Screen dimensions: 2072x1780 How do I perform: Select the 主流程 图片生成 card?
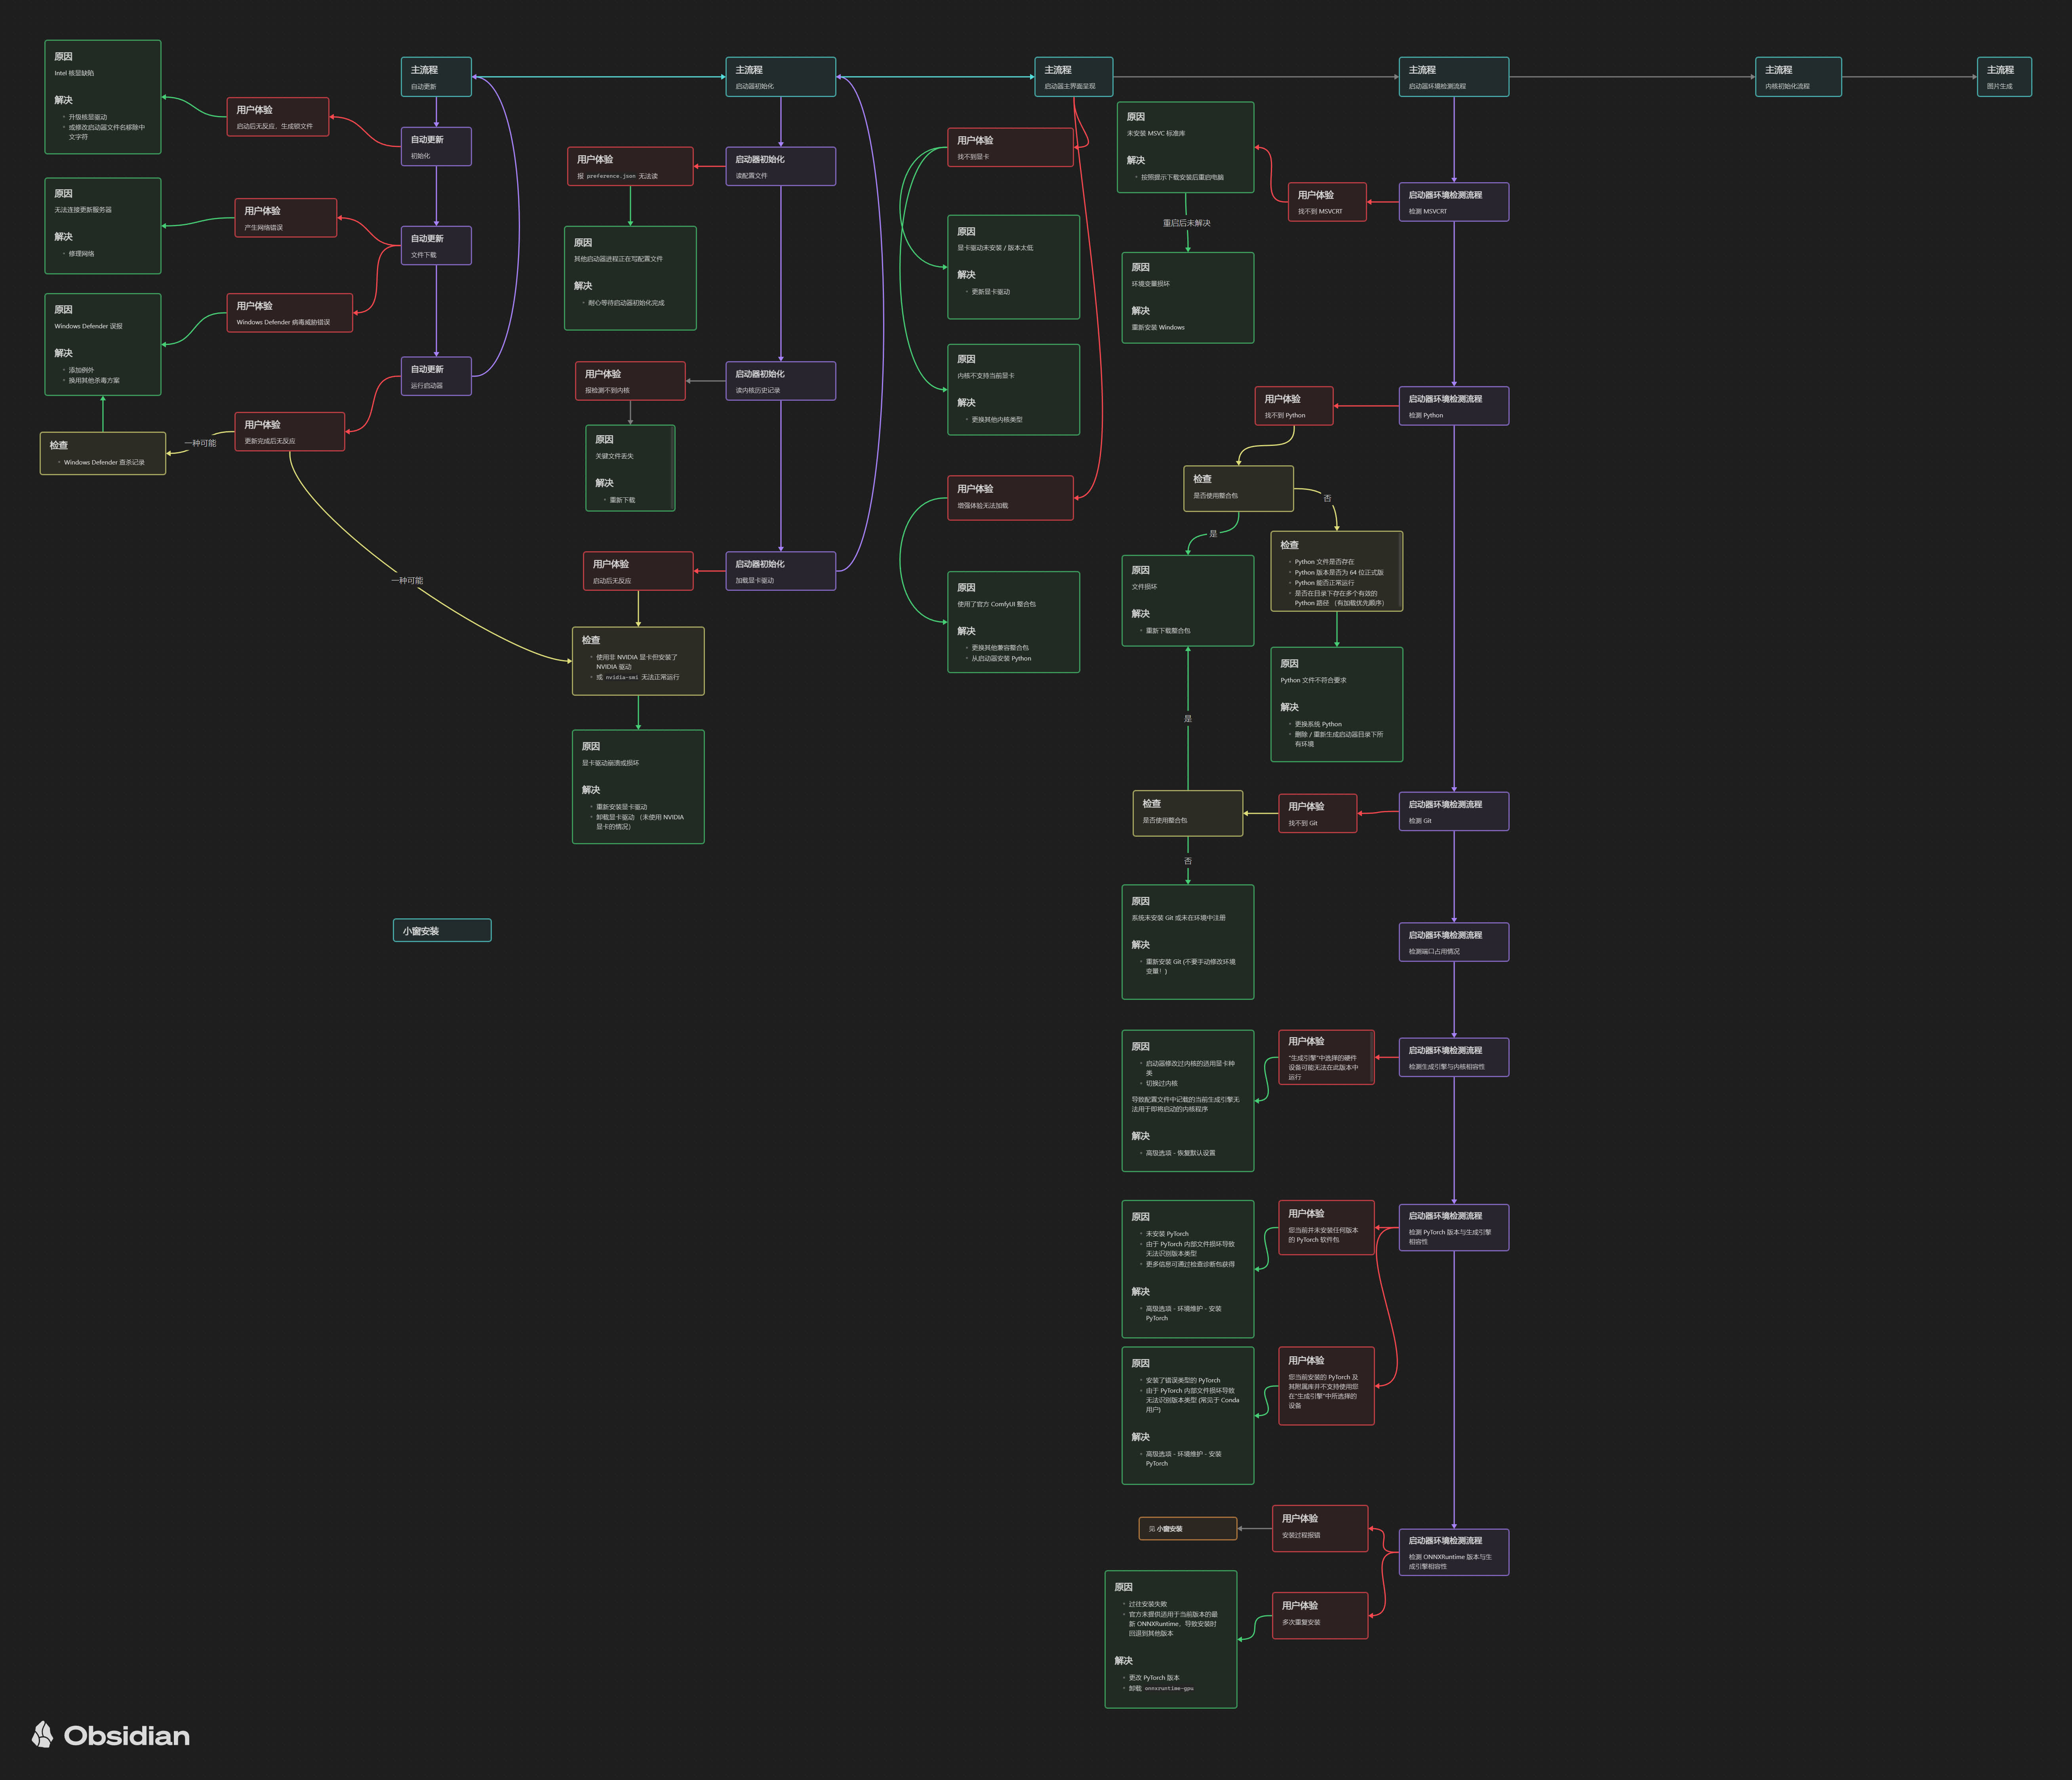[x=2003, y=77]
